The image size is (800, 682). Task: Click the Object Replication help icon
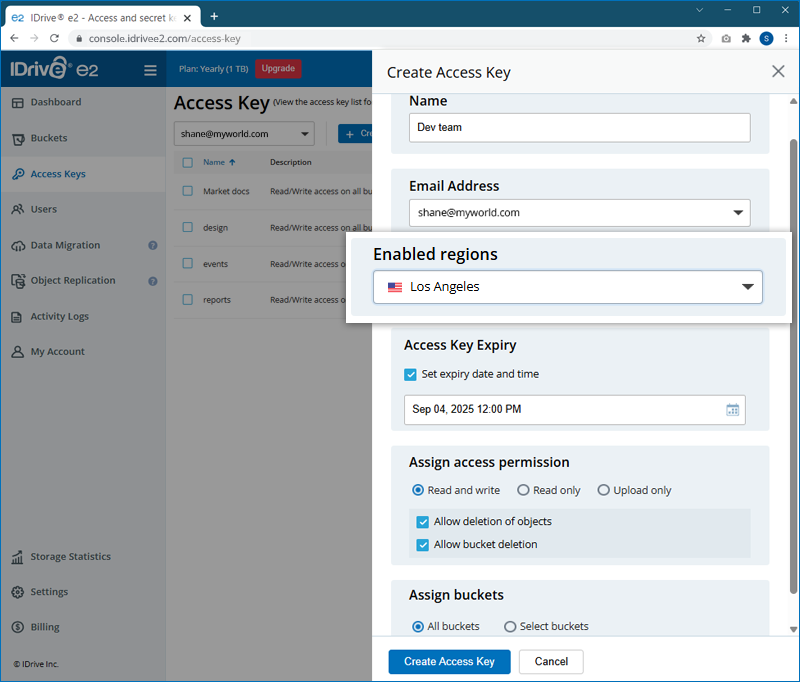[153, 281]
